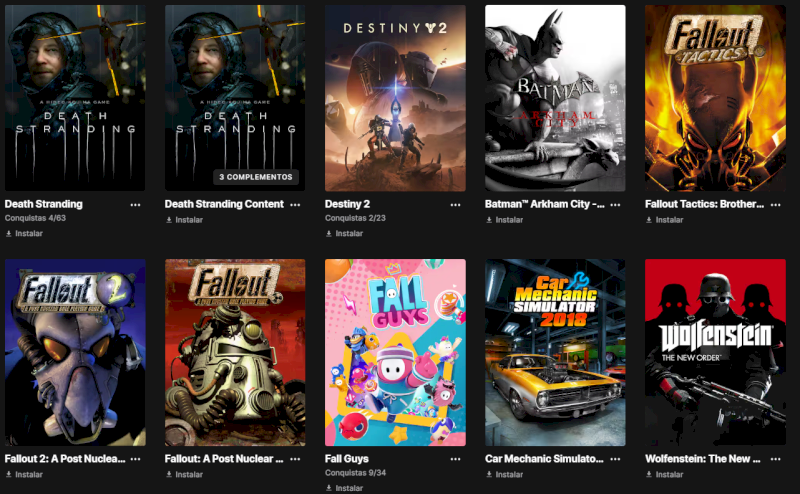
Task: Open more options for Fall Guys
Action: [x=455, y=459]
